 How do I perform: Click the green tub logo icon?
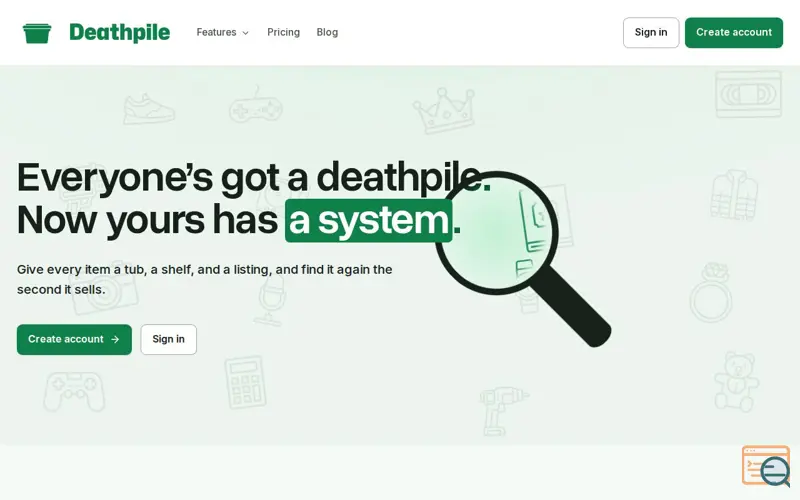pos(37,33)
